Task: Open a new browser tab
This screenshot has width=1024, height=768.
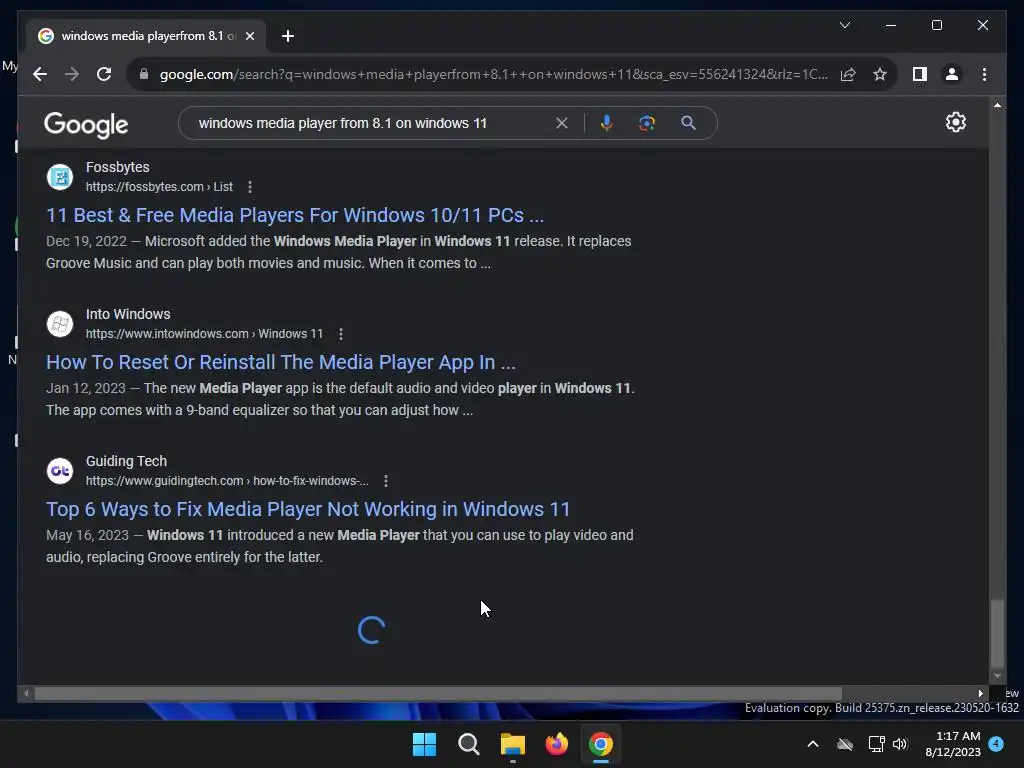Action: (287, 36)
